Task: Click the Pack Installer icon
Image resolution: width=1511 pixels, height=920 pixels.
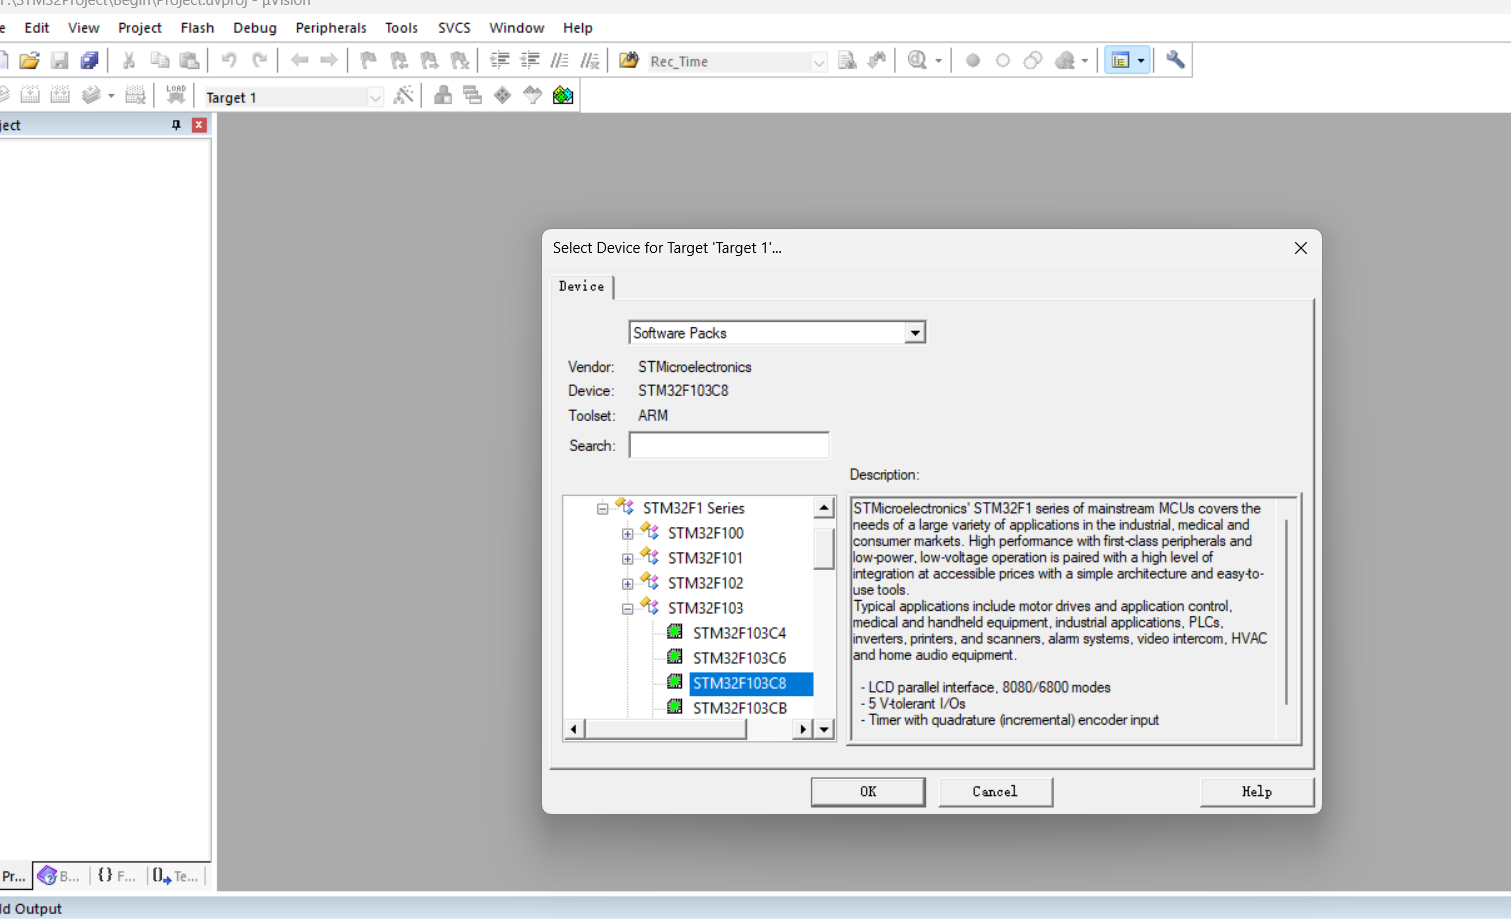Action: pos(563,95)
